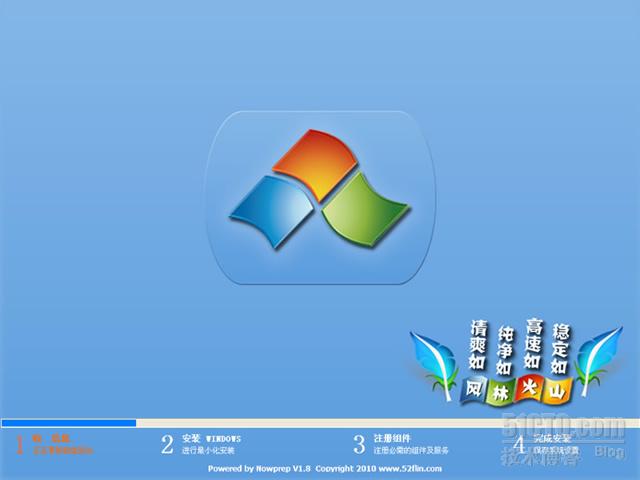Select step 3 注册组件
The width and height of the screenshot is (640, 480).
[x=401, y=444]
